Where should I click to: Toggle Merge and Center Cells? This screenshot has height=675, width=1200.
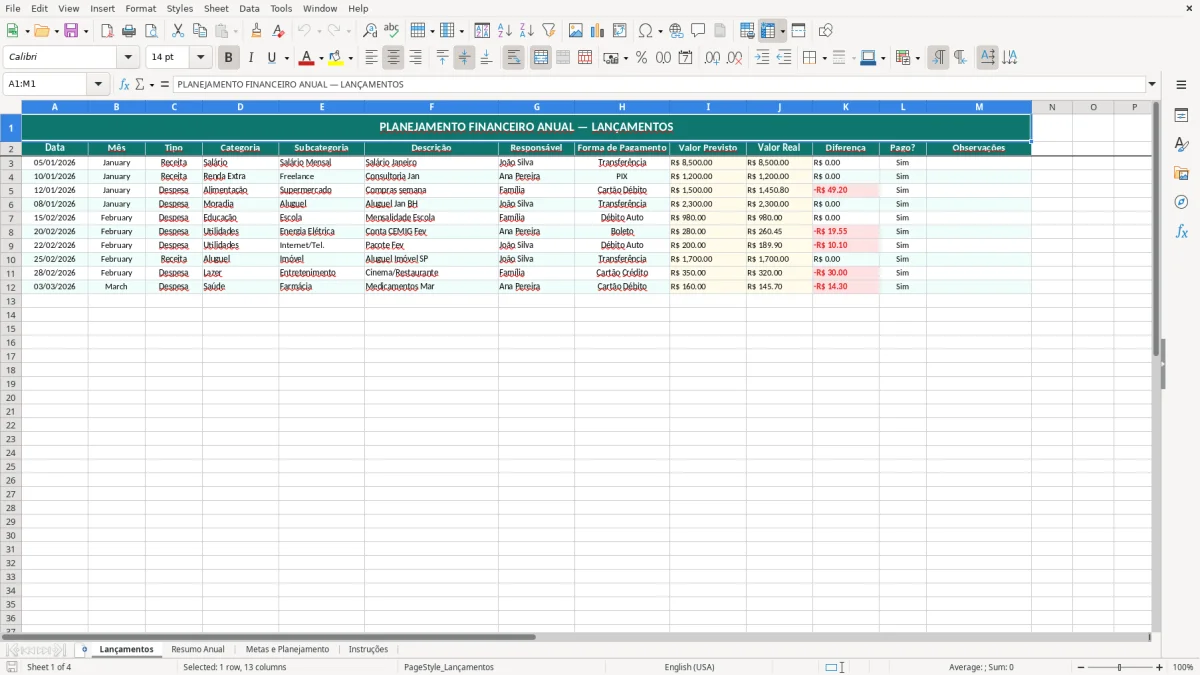(x=541, y=58)
